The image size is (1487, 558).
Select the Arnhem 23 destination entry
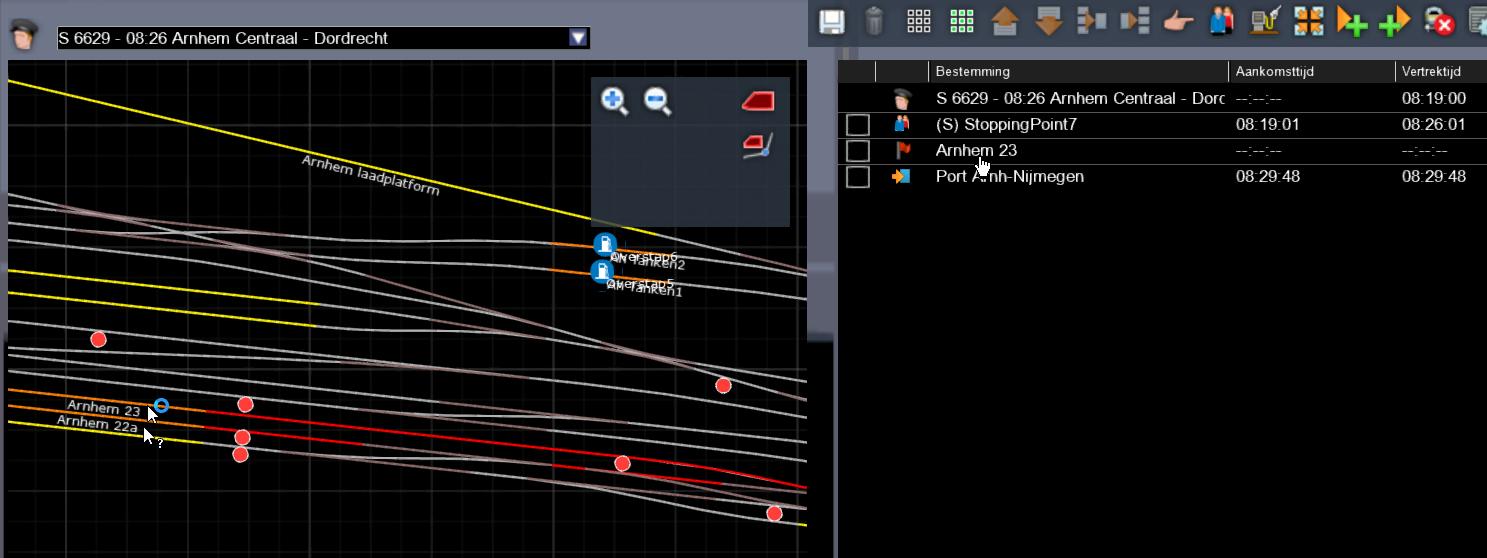pyautogui.click(x=976, y=151)
